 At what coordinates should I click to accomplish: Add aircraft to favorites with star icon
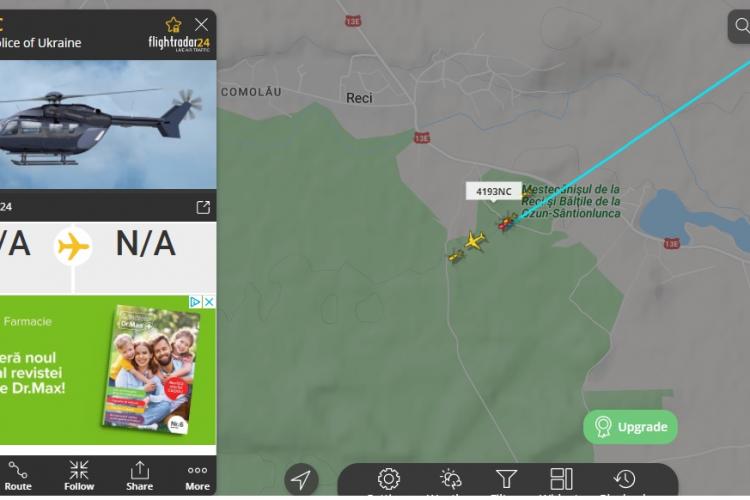tap(173, 24)
